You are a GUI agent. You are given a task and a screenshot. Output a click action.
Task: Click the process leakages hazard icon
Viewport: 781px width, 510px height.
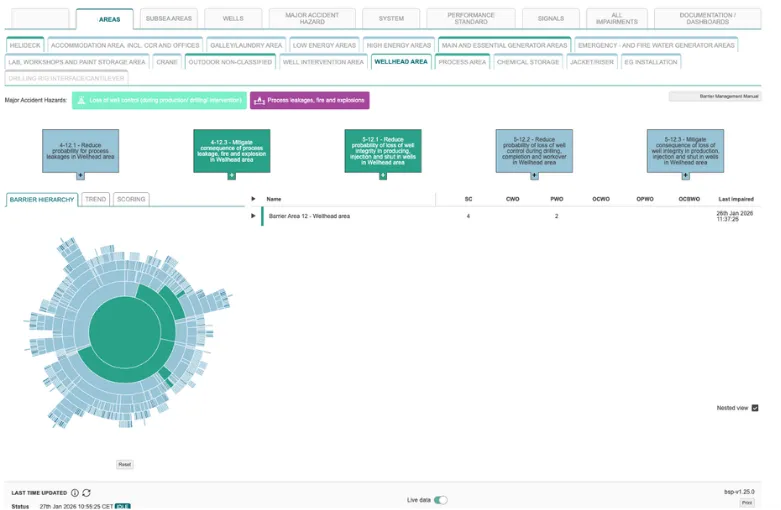259,101
